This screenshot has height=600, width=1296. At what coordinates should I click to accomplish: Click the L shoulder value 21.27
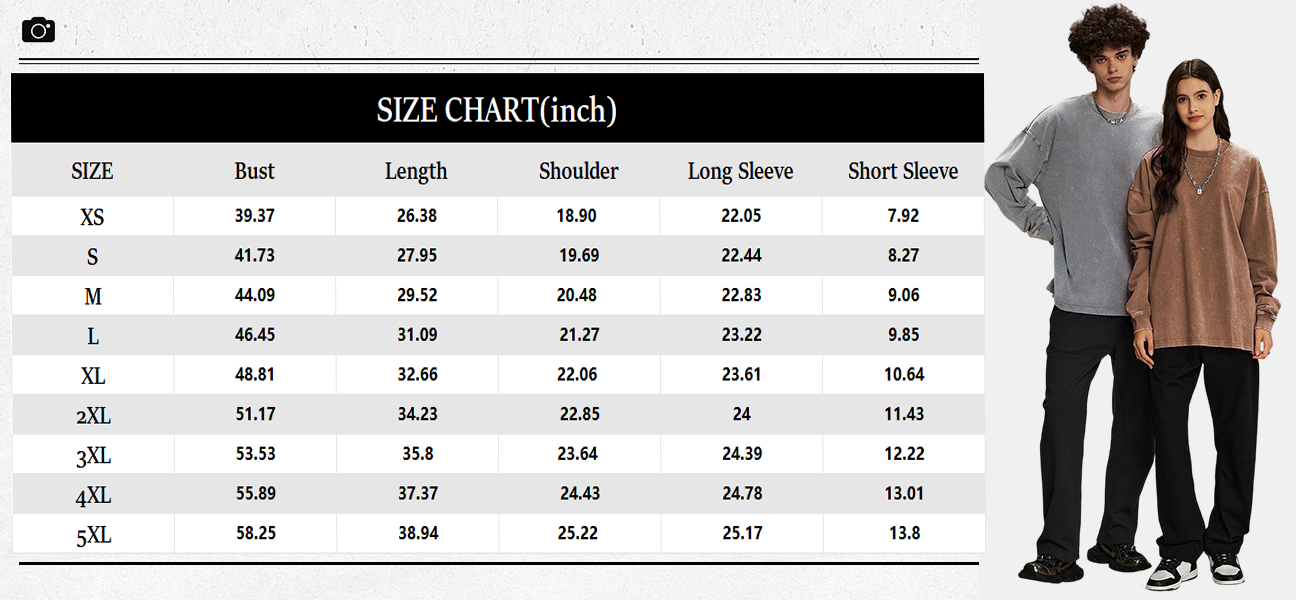click(x=579, y=335)
